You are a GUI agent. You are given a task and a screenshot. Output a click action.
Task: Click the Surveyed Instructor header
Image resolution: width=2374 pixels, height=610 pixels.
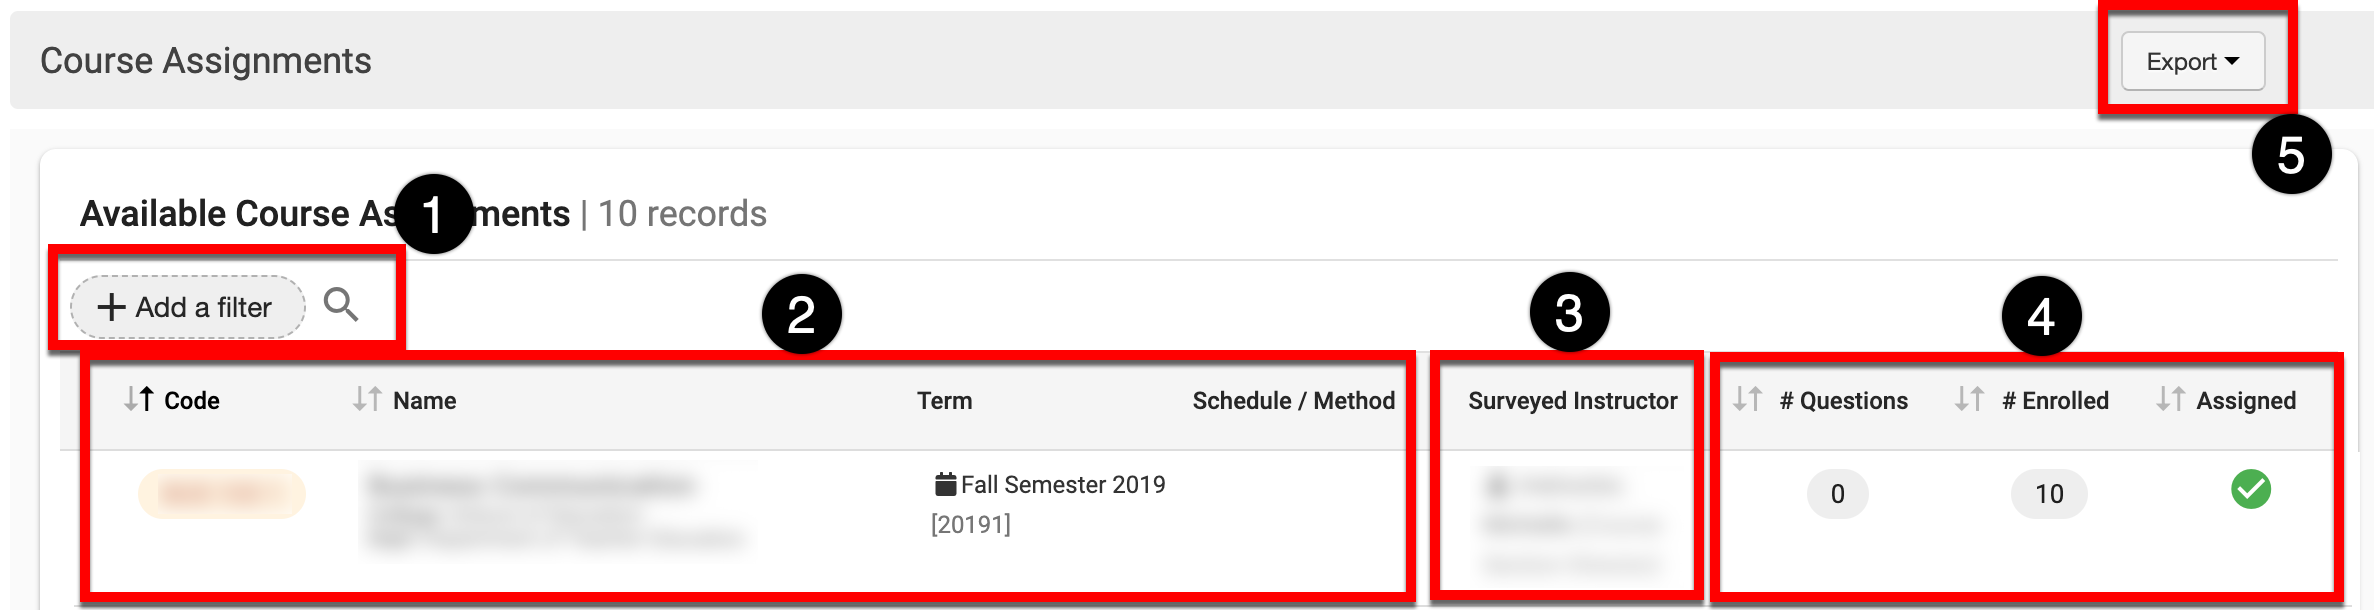(1572, 401)
